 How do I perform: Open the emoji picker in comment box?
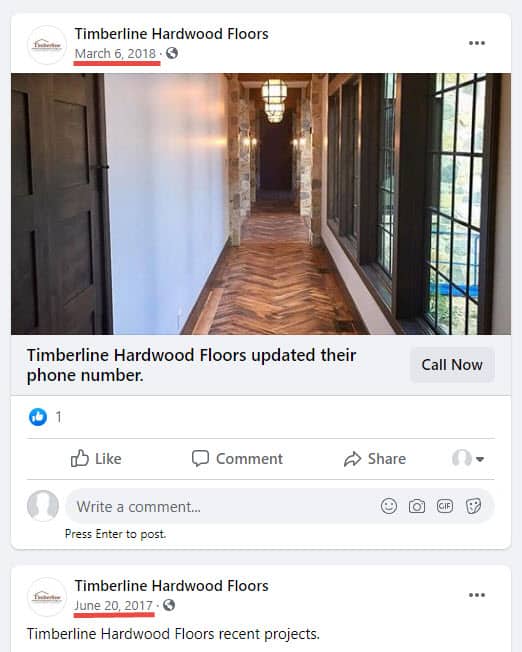(388, 506)
